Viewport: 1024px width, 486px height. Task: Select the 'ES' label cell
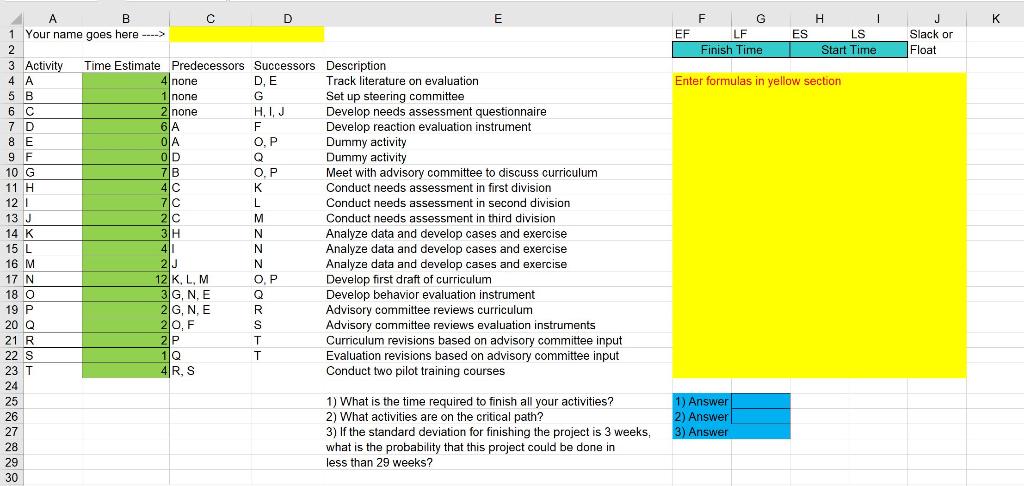(x=820, y=34)
